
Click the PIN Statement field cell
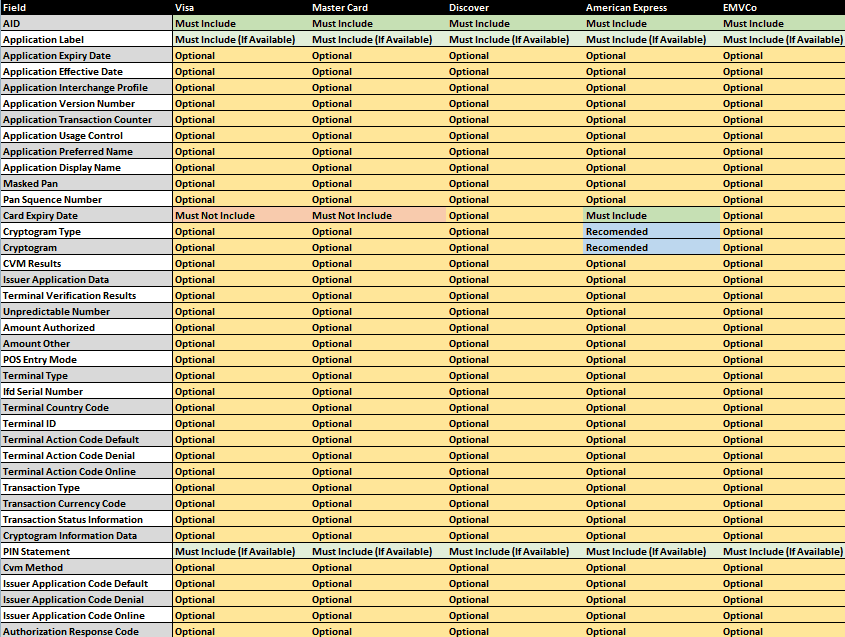point(86,551)
